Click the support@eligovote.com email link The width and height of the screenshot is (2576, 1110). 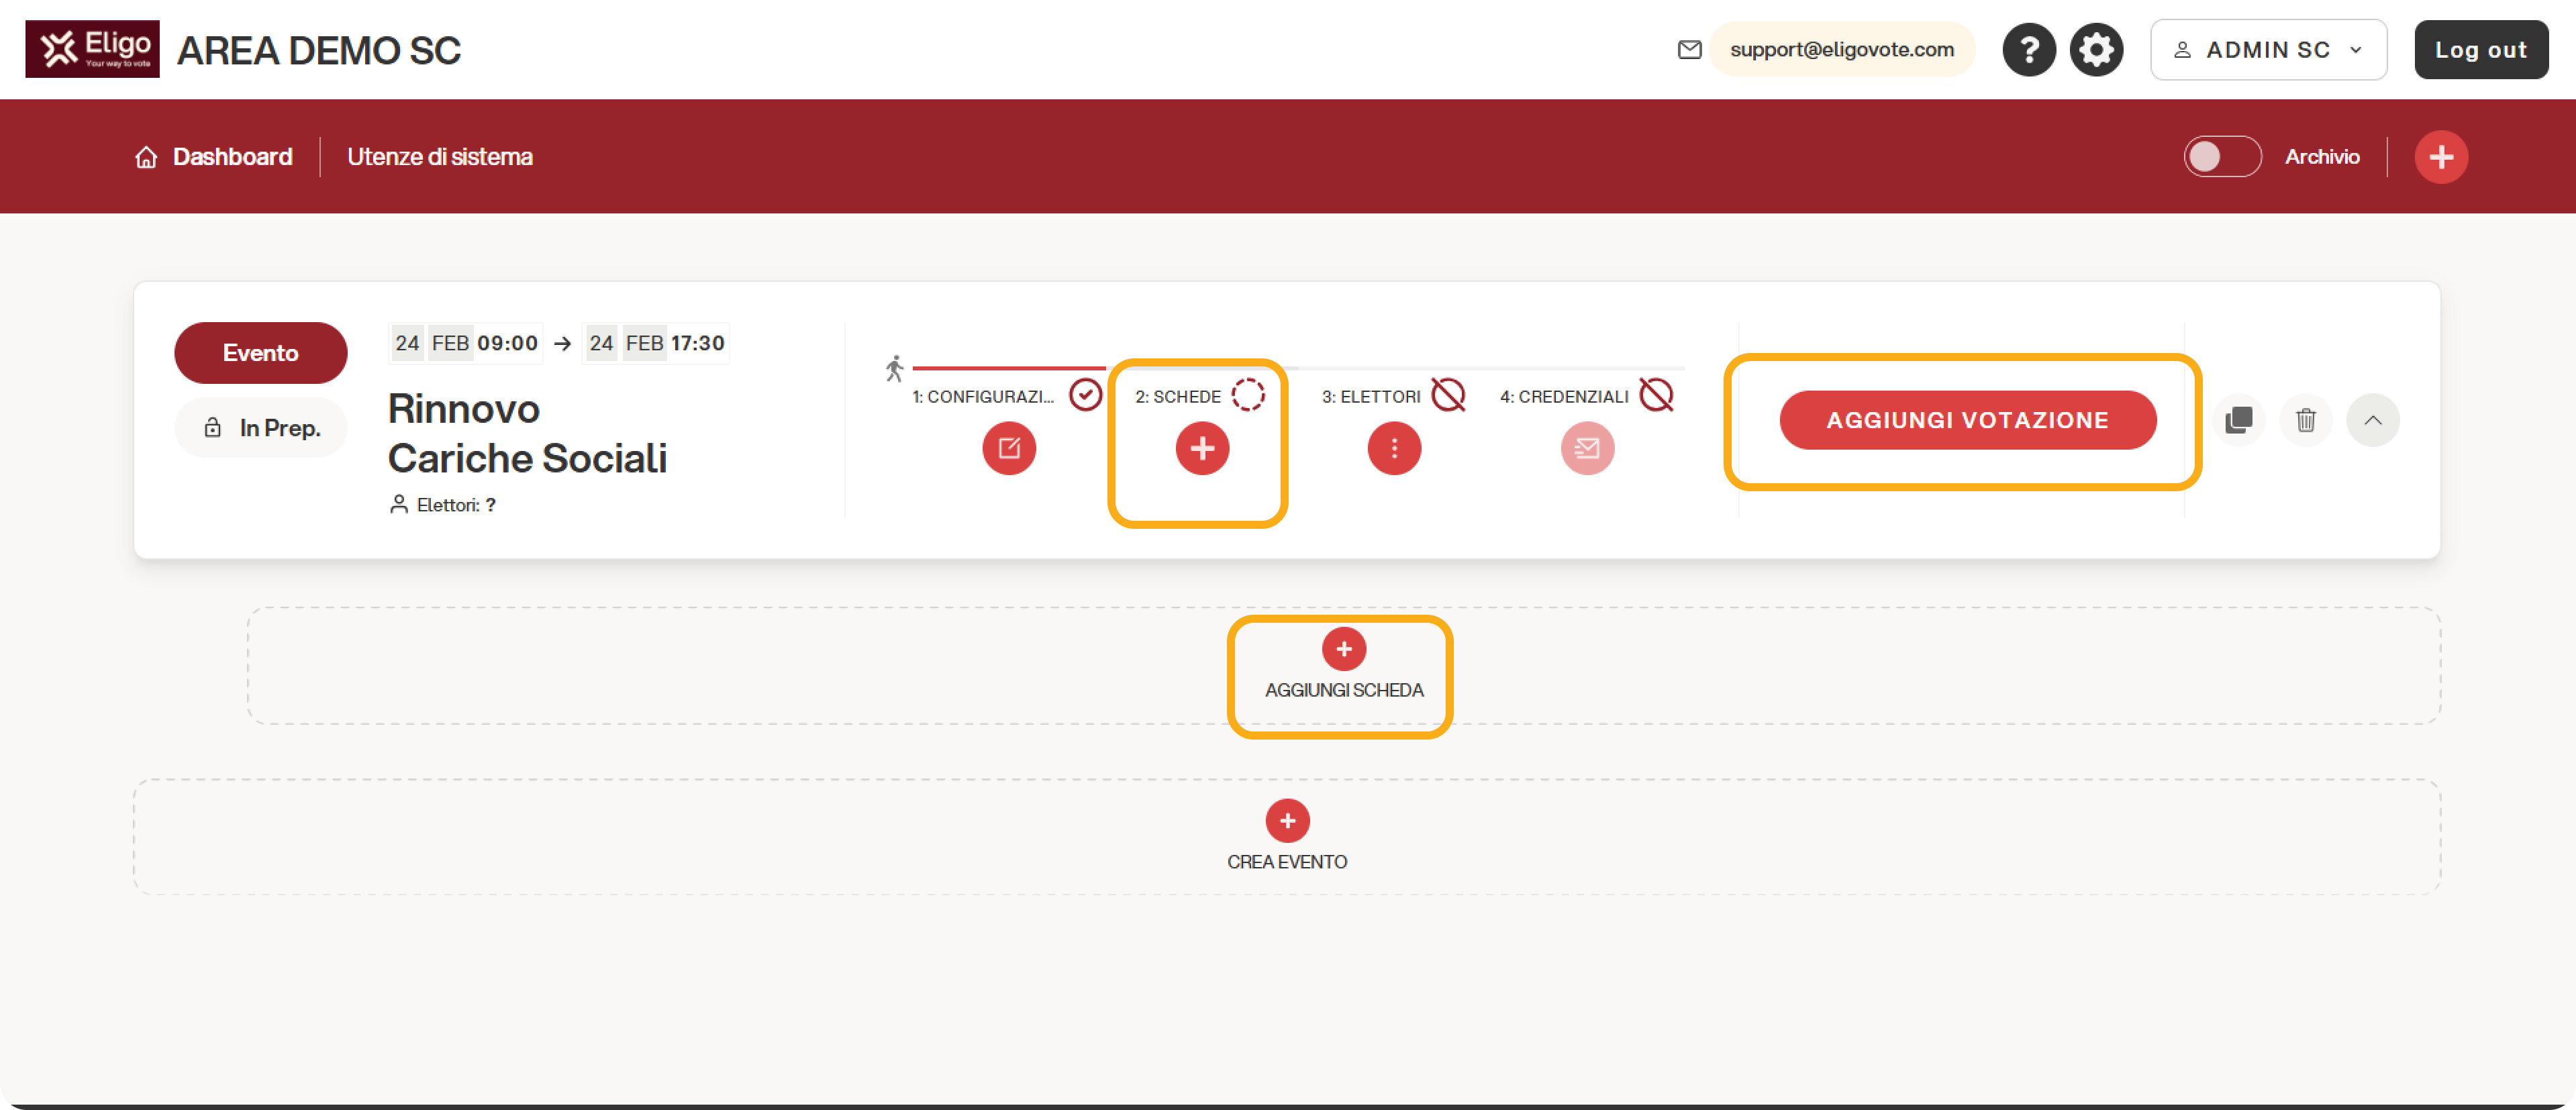pos(1840,50)
